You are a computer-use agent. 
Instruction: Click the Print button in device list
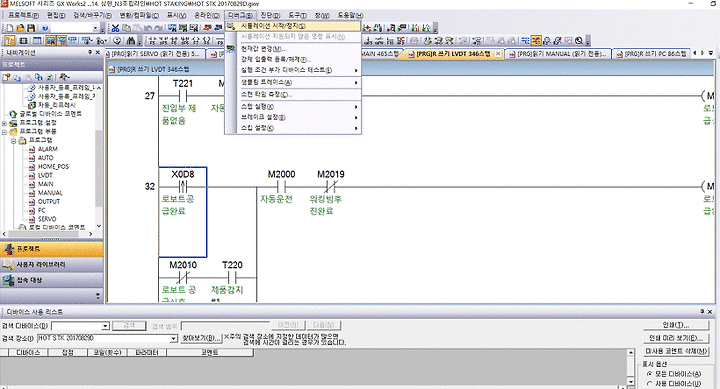point(675,325)
